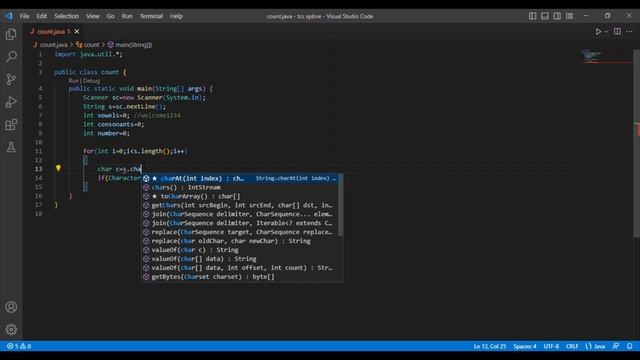Open the Explorer view in activity bar

coord(11,34)
